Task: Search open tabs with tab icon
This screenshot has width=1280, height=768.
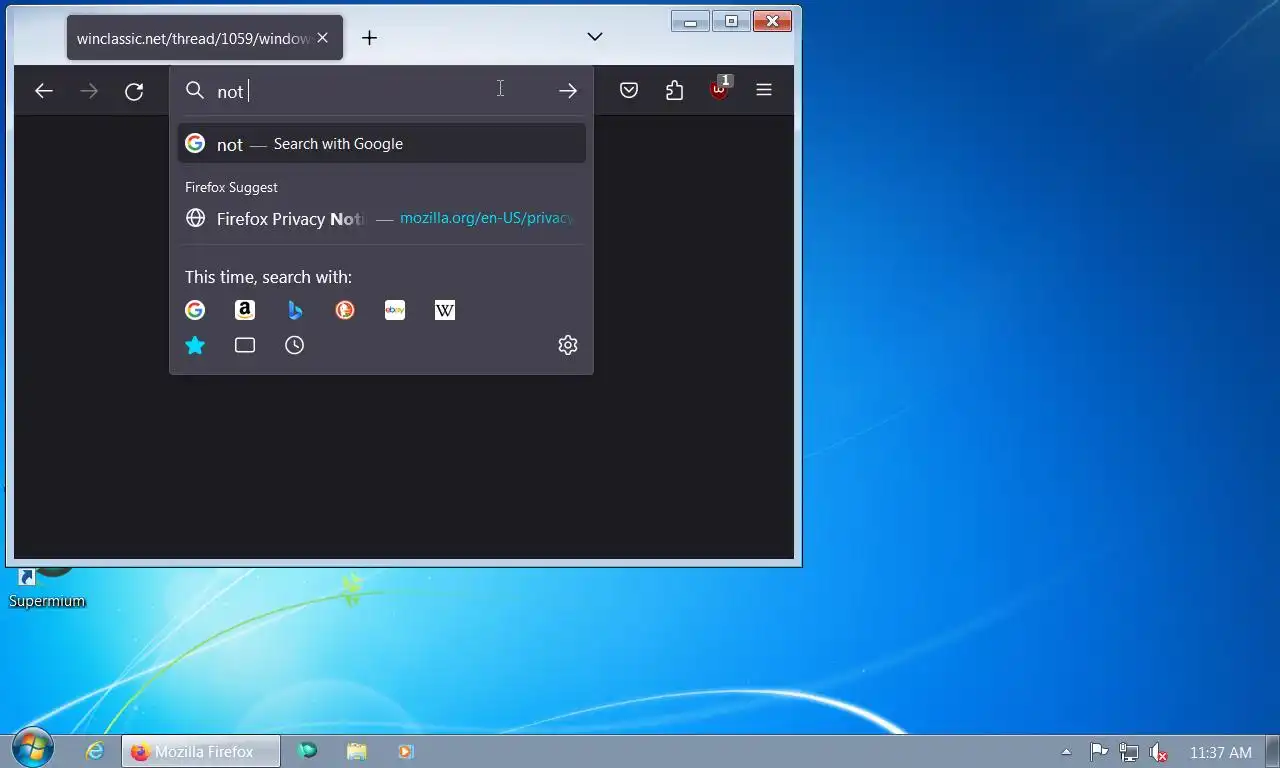Action: pos(245,345)
